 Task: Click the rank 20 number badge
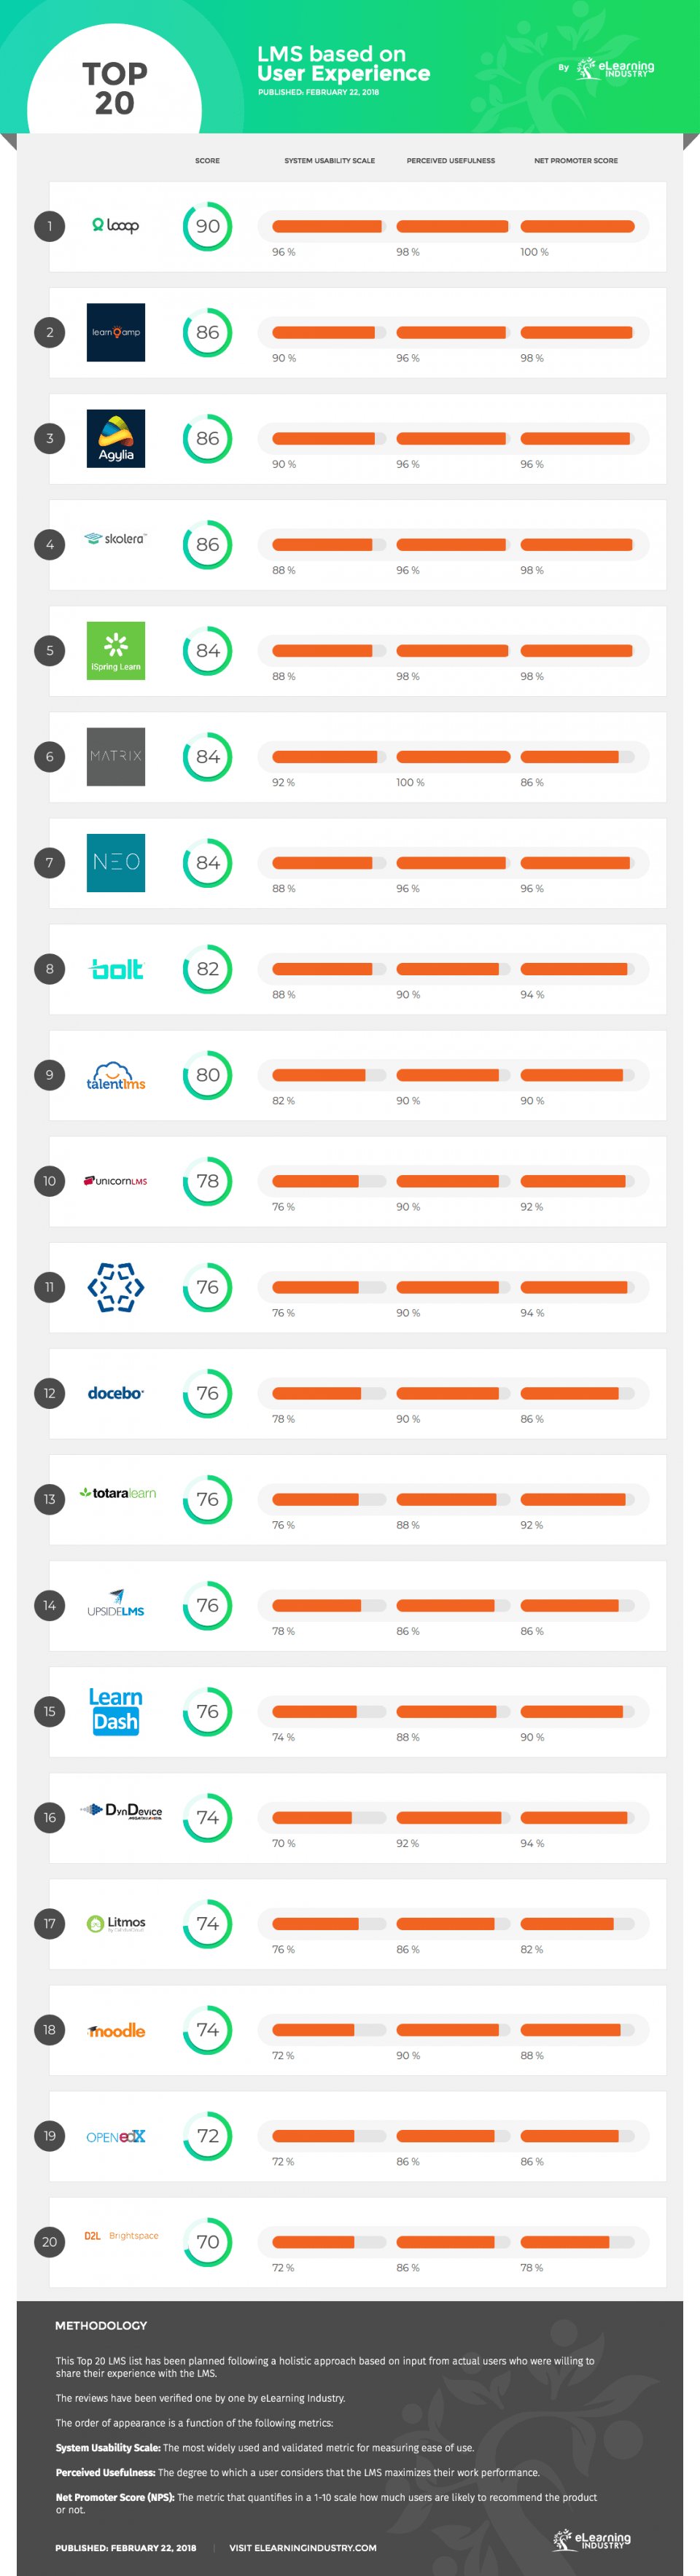[x=50, y=2242]
